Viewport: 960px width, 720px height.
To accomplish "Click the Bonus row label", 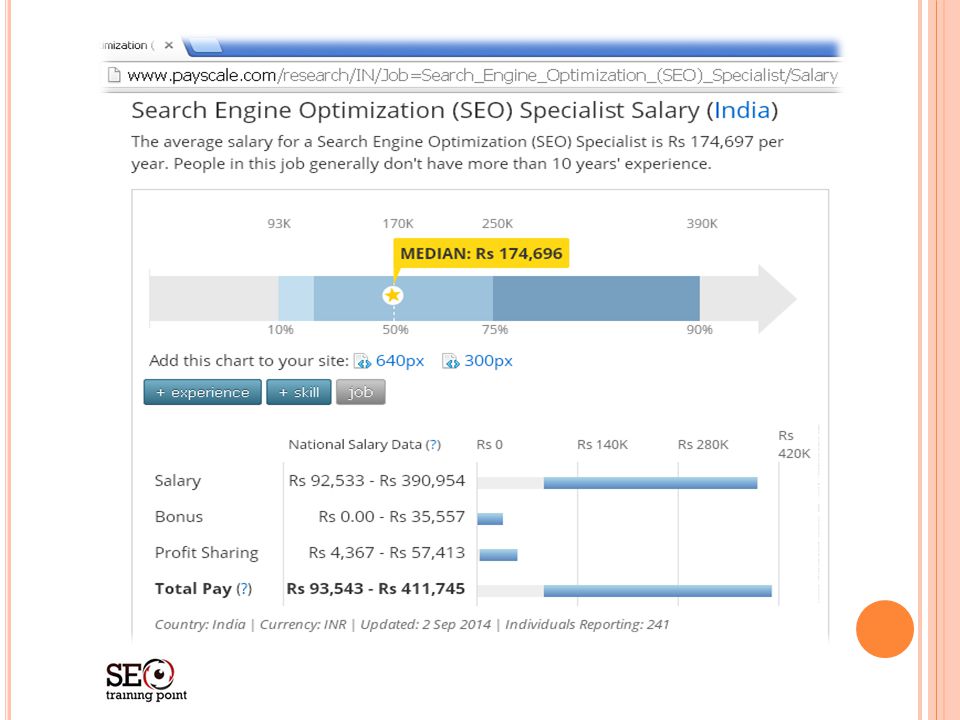I will pyautogui.click(x=179, y=517).
